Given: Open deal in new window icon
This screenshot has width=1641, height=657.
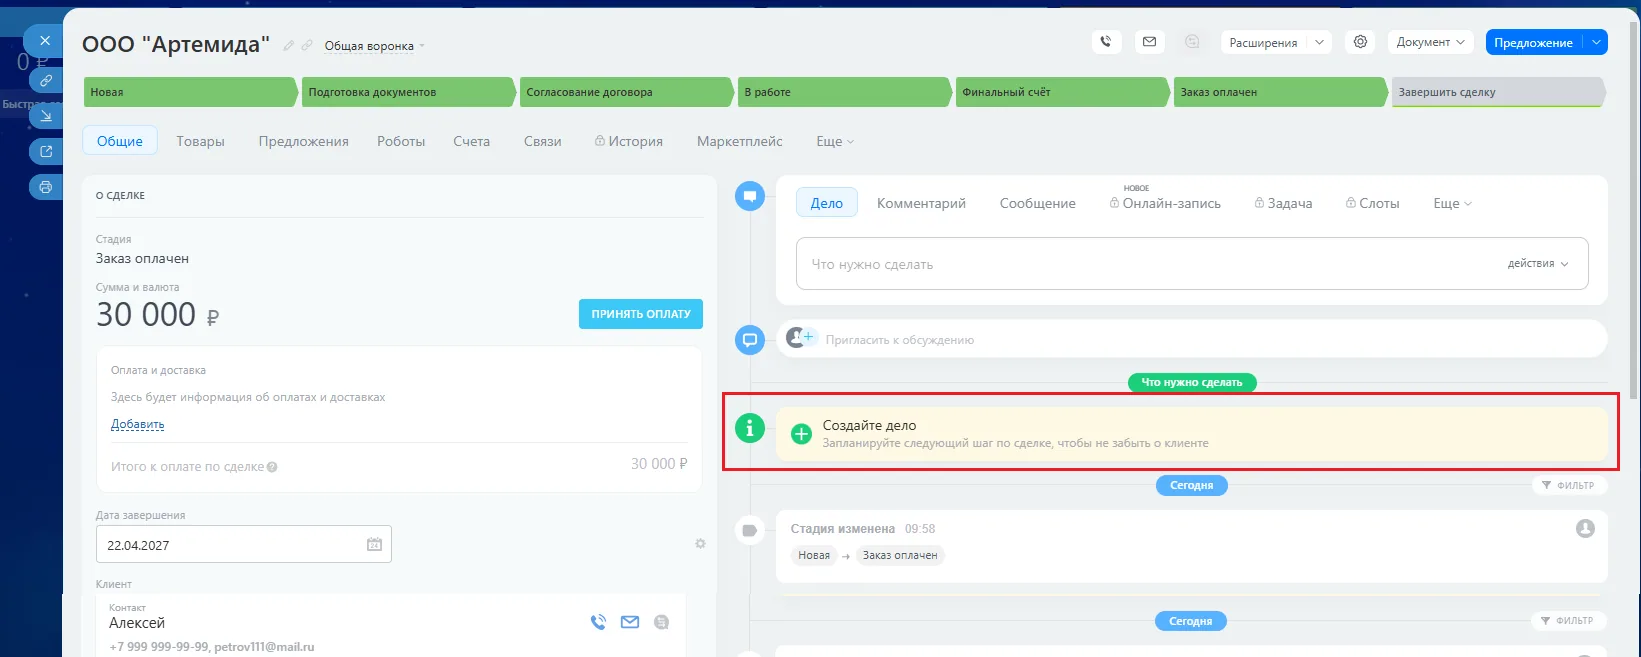Looking at the screenshot, I should [x=46, y=151].
